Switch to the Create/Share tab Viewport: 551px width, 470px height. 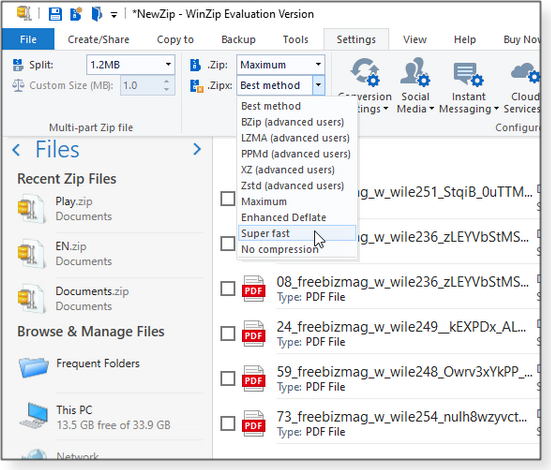[98, 39]
